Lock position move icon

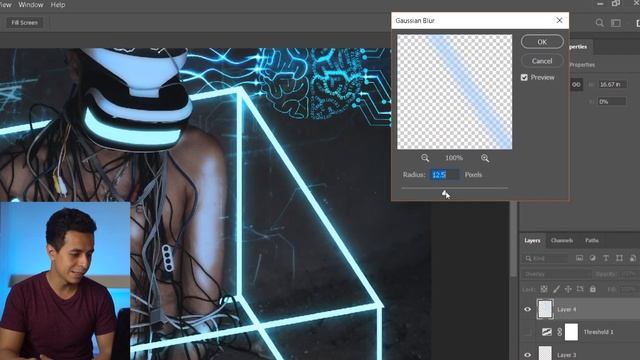click(568, 289)
